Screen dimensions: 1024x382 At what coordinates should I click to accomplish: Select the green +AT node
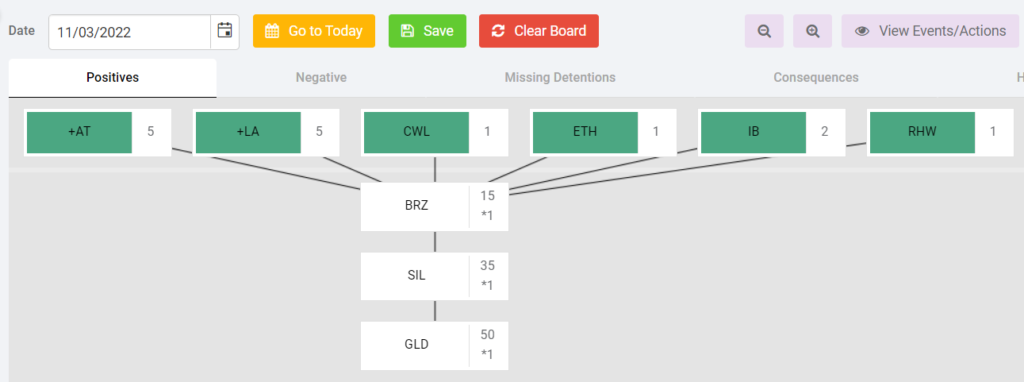click(80, 132)
